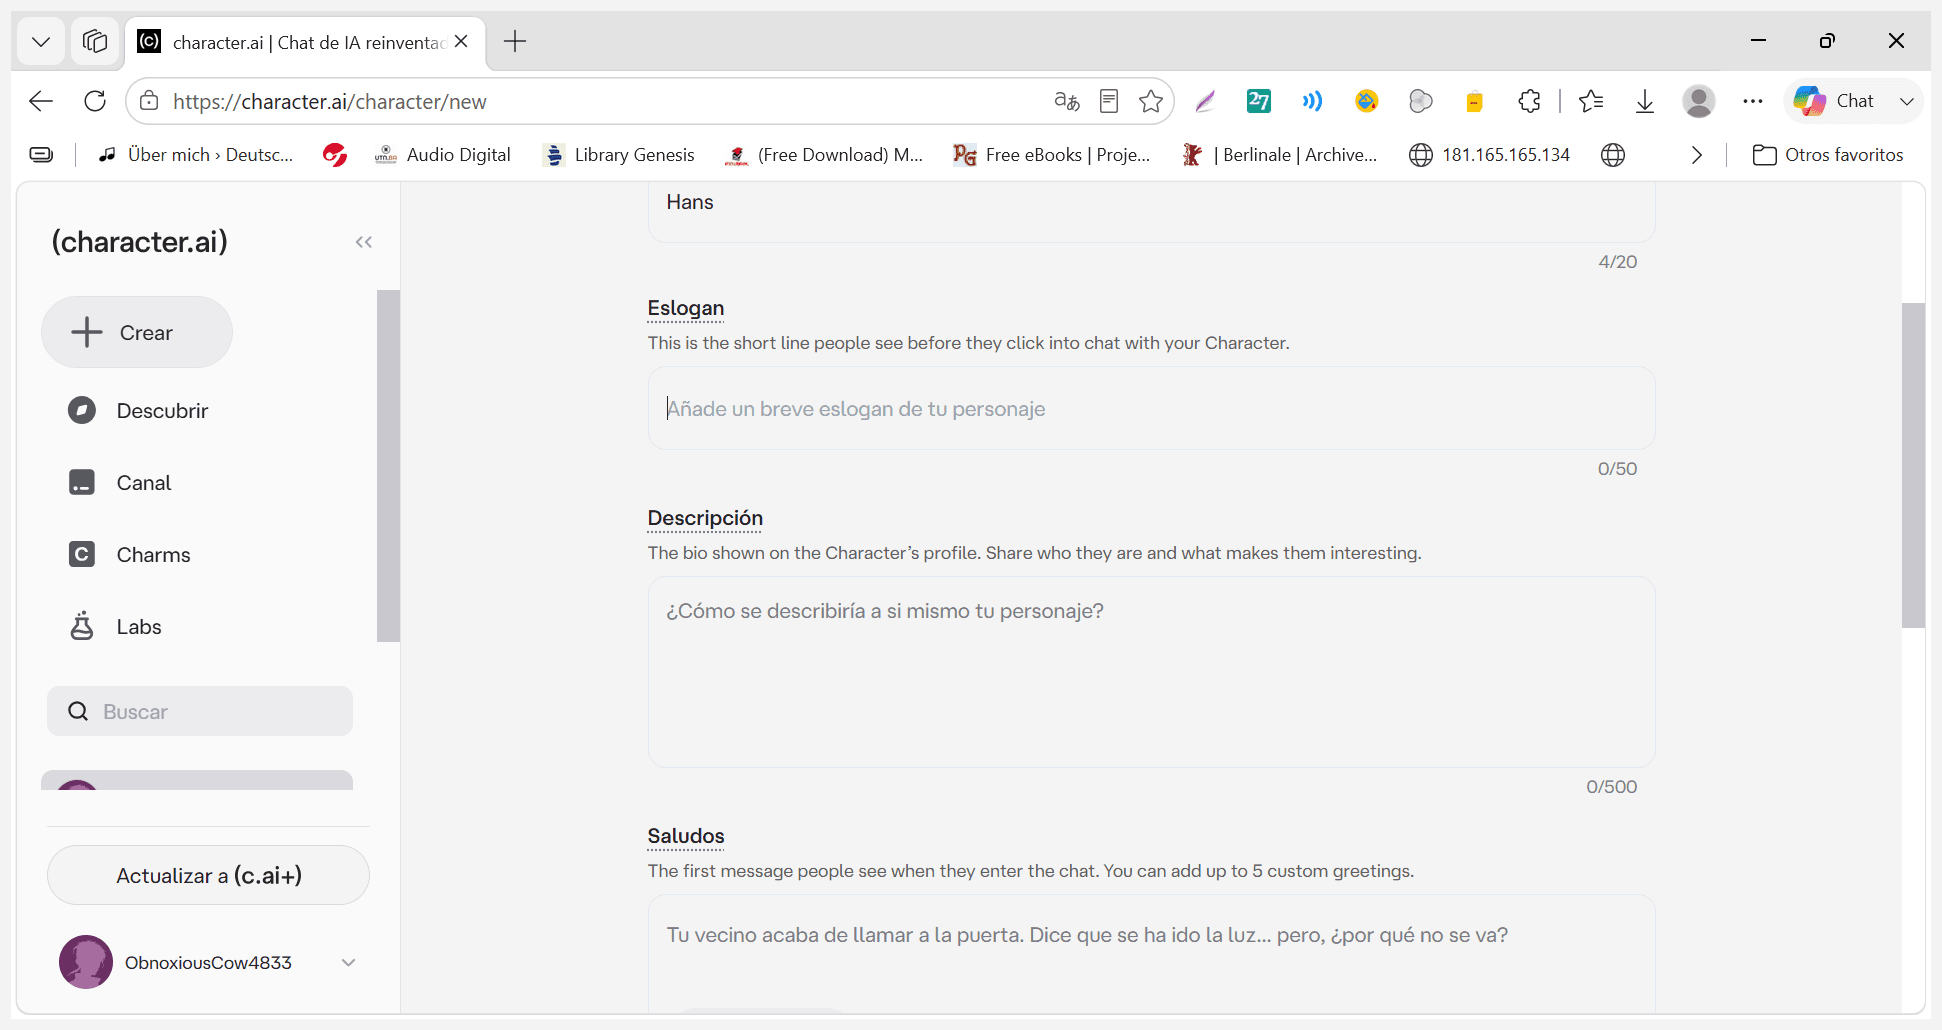The width and height of the screenshot is (1942, 1030).
Task: Click the Buscar search field
Action: pos(200,711)
